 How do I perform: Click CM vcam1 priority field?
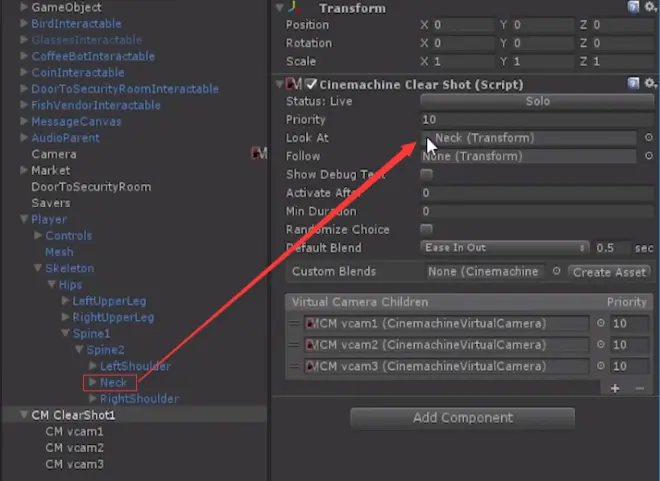point(630,323)
